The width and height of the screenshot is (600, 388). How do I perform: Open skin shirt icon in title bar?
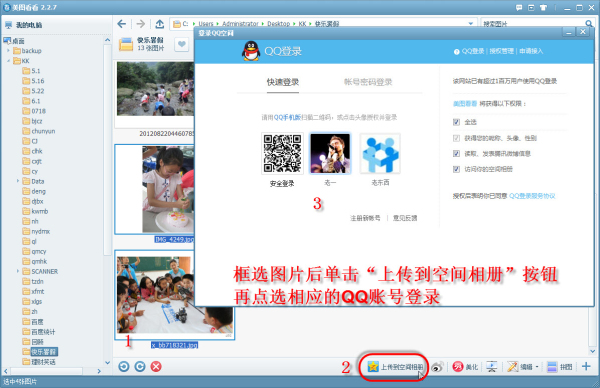pyautogui.click(x=543, y=7)
